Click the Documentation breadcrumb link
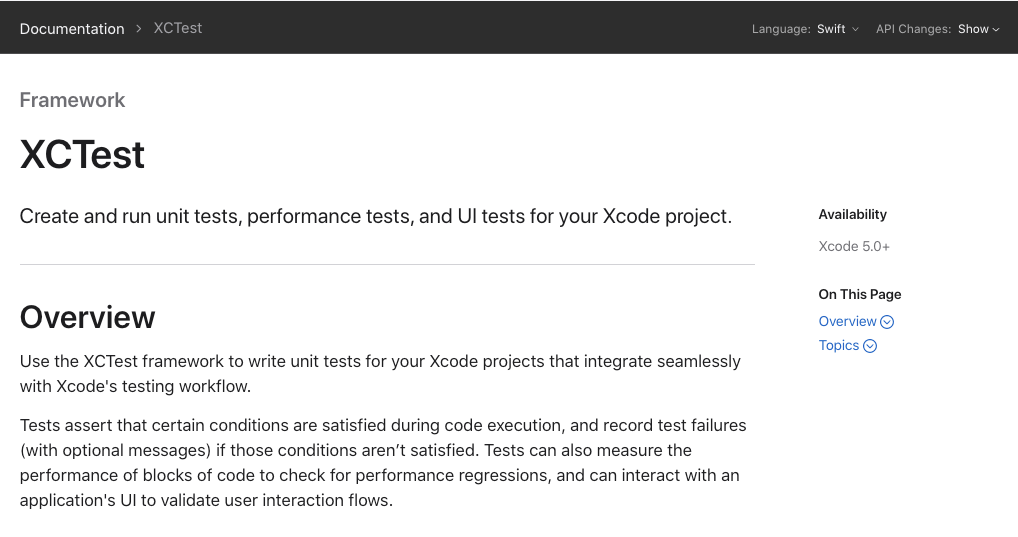Viewport: 1018px width, 537px height. (72, 29)
